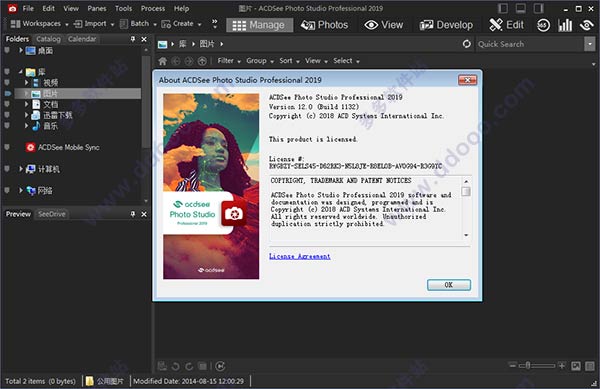Select the Folders pane tab
600x389 pixels.
point(17,39)
